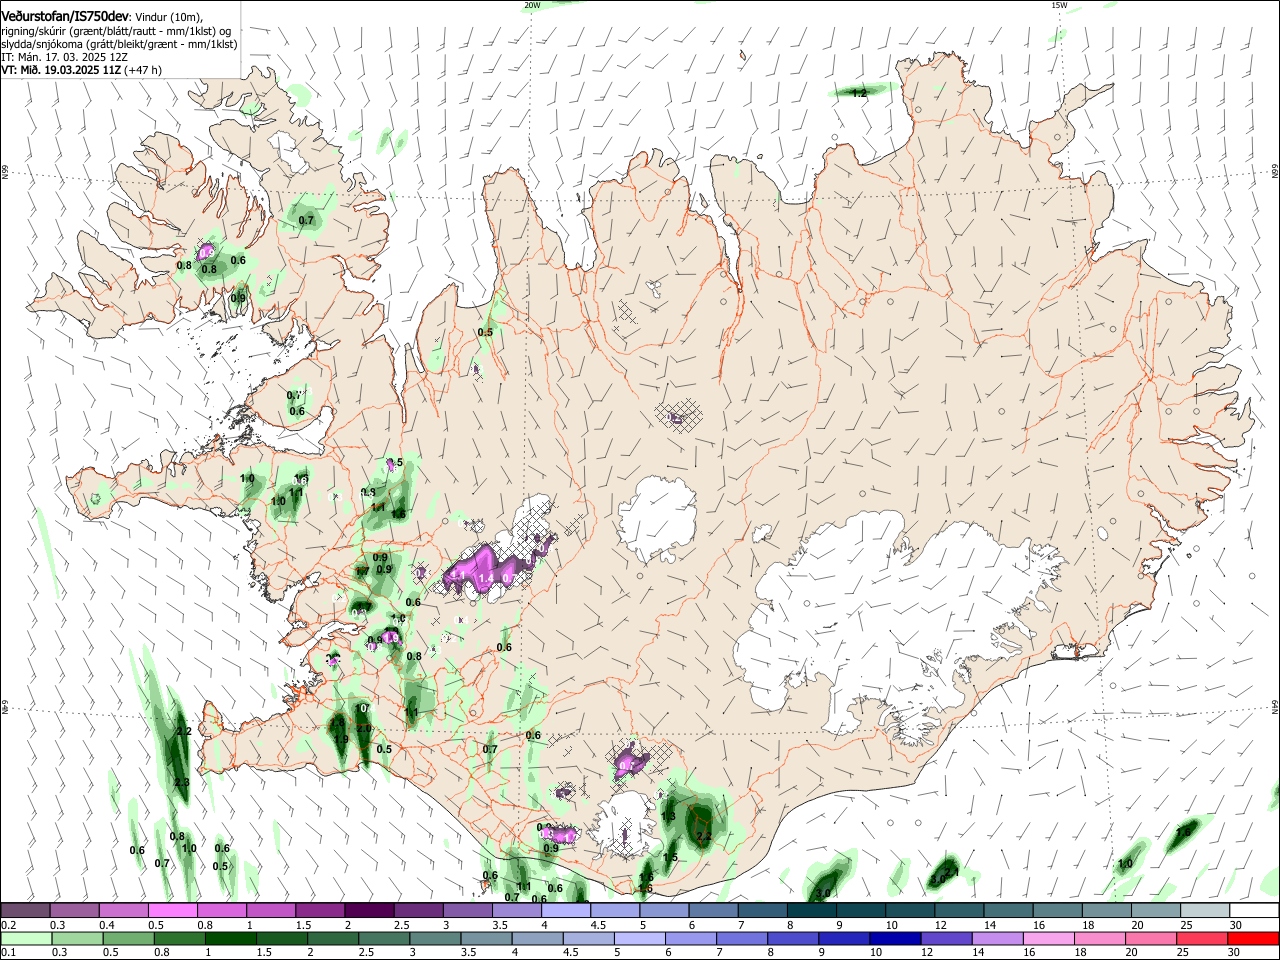Click the '(+47 h)' forecast offset text
This screenshot has width=1280, height=960.
(x=143, y=70)
